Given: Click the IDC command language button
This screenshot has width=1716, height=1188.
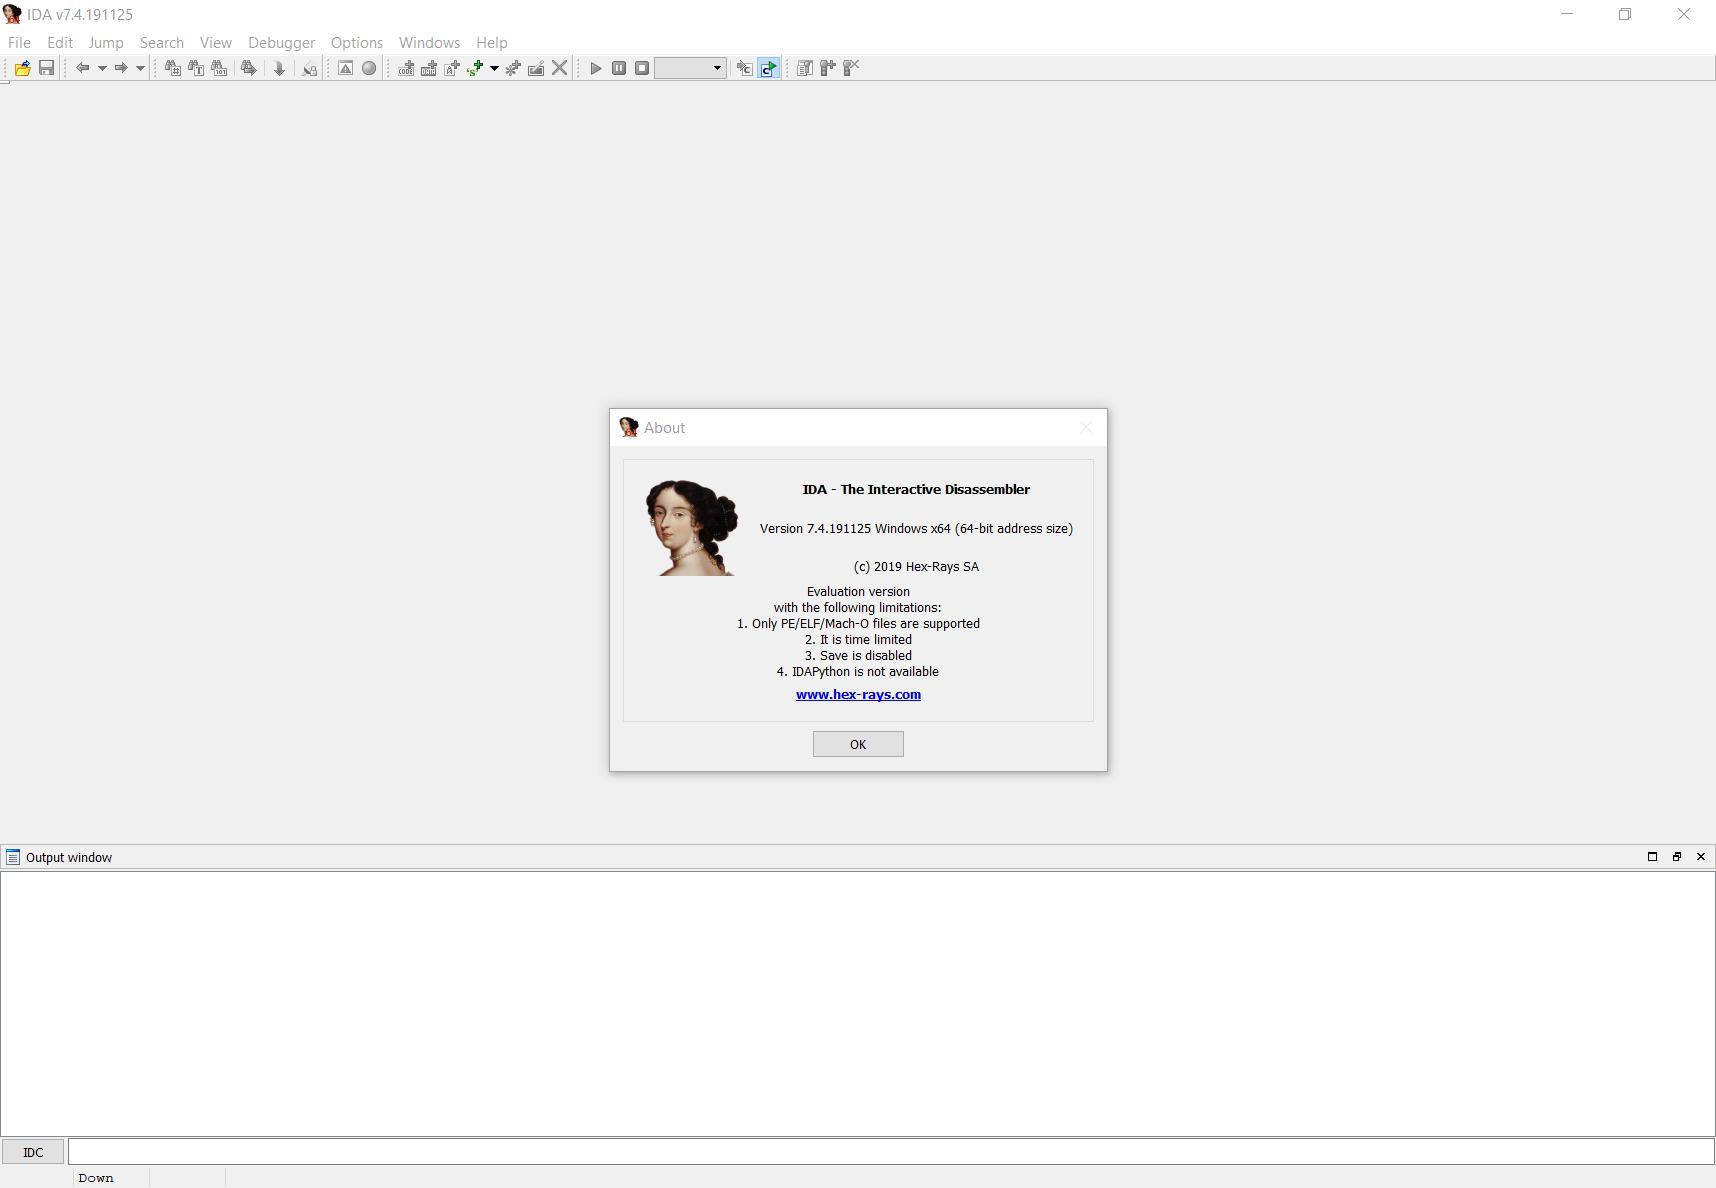Looking at the screenshot, I should 33,1152.
